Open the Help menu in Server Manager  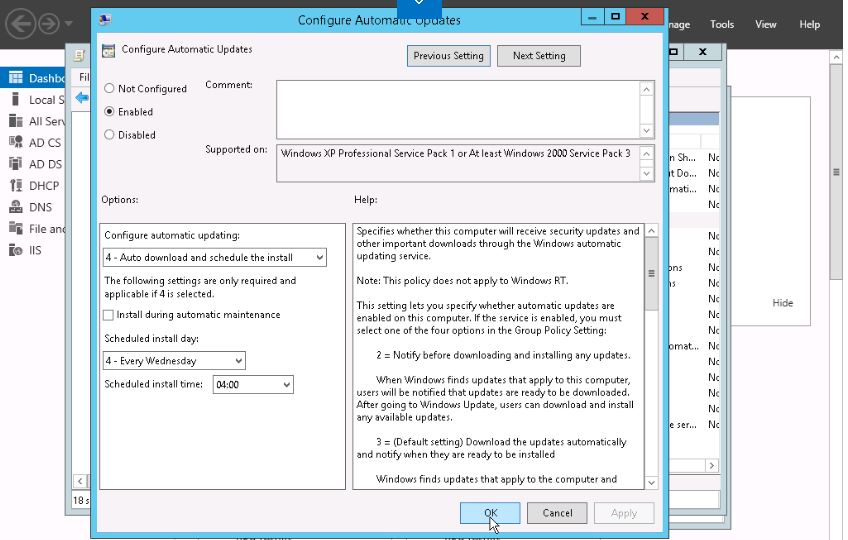tap(810, 24)
